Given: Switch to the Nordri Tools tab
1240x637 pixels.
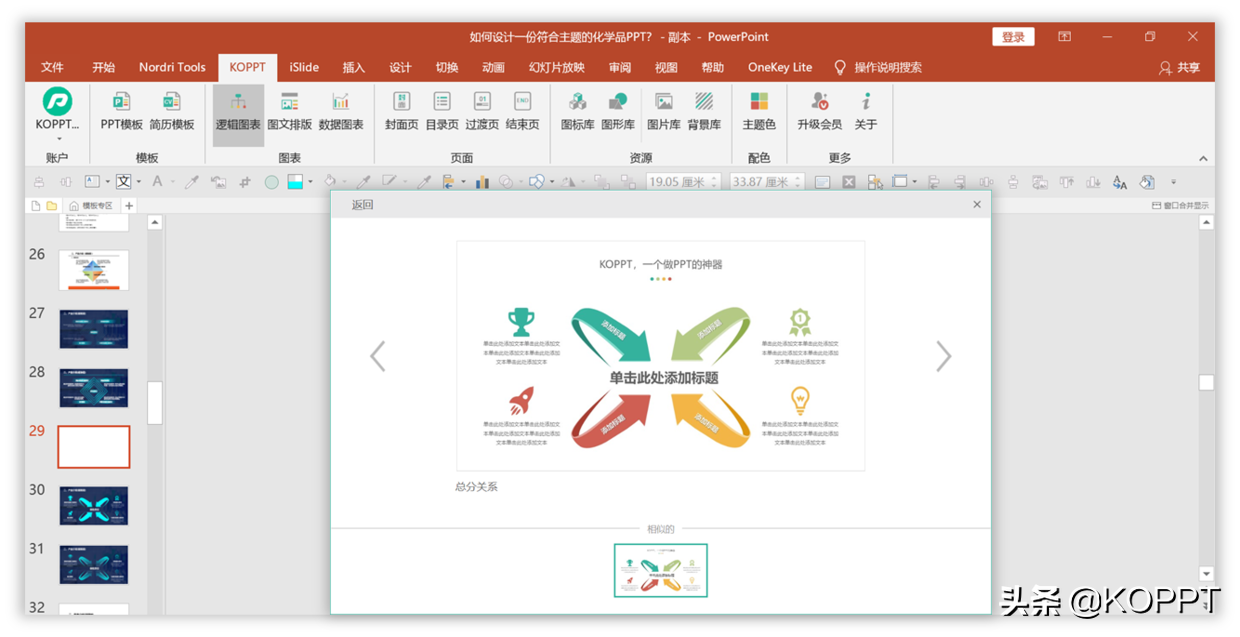Looking at the screenshot, I should (x=172, y=67).
